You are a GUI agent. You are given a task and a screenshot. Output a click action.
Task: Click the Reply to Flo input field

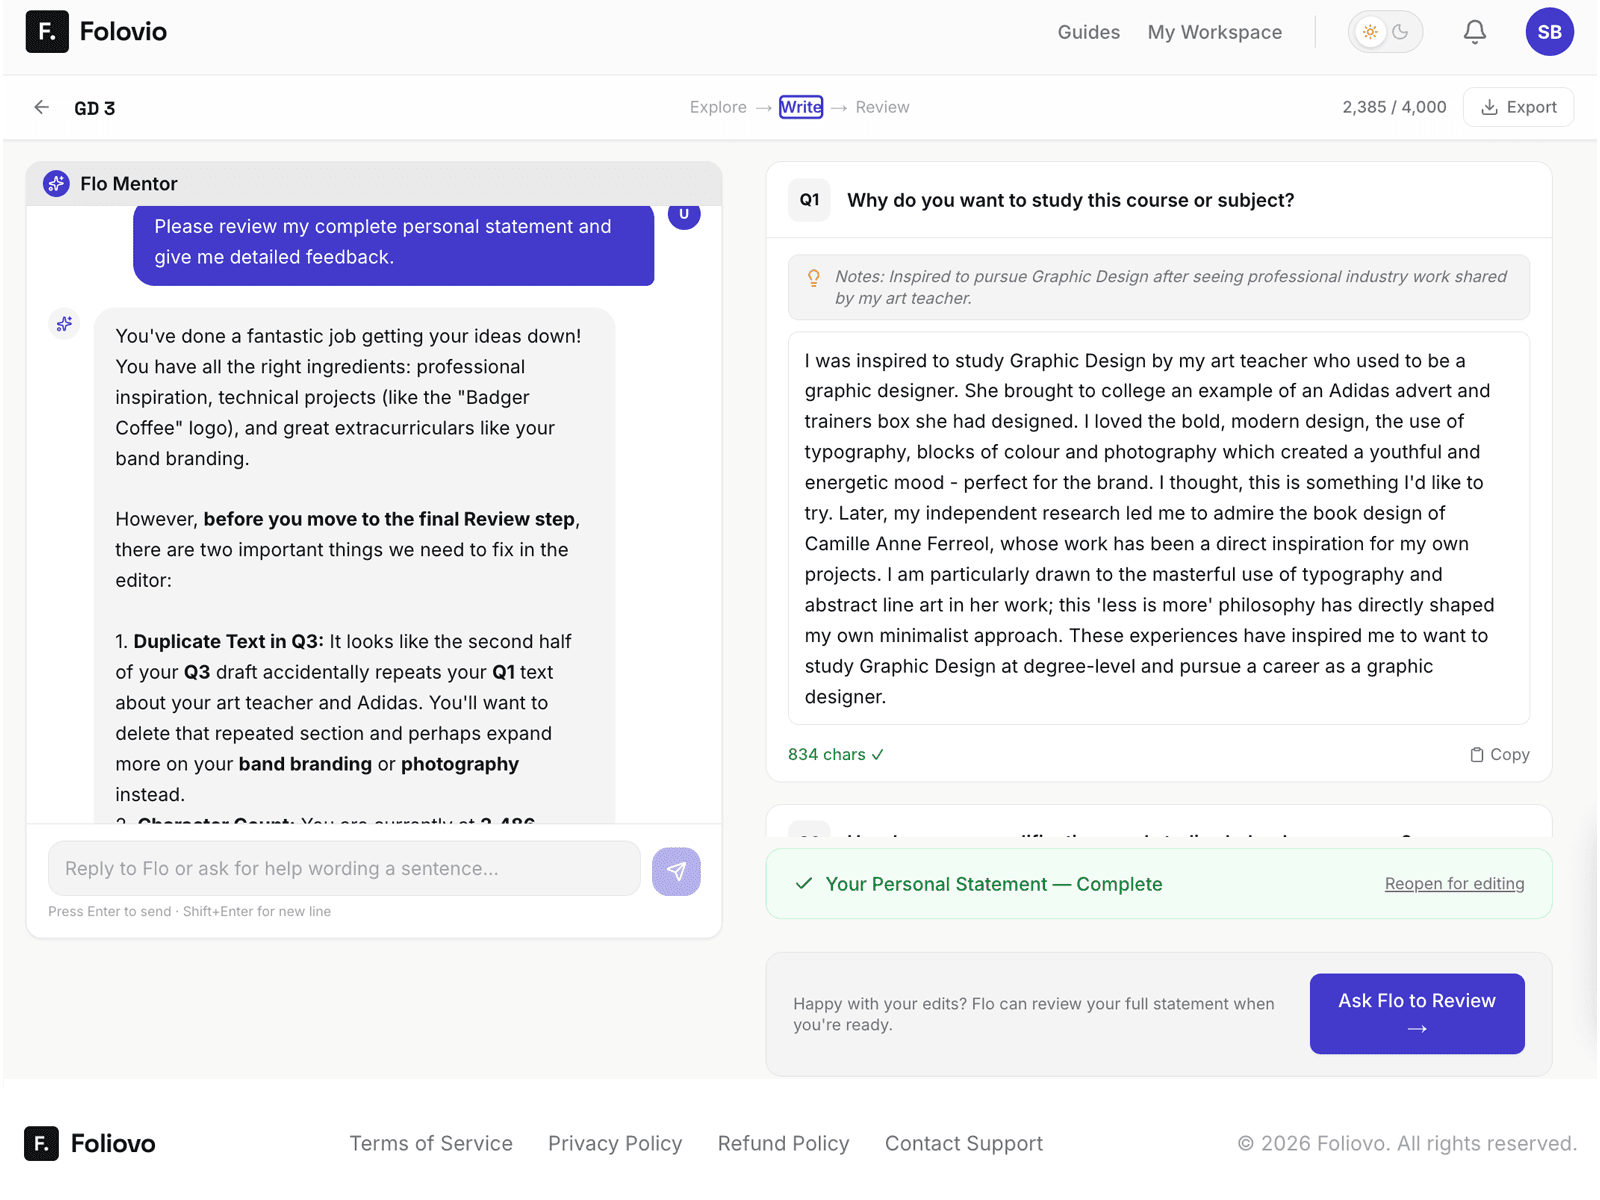pyautogui.click(x=344, y=868)
